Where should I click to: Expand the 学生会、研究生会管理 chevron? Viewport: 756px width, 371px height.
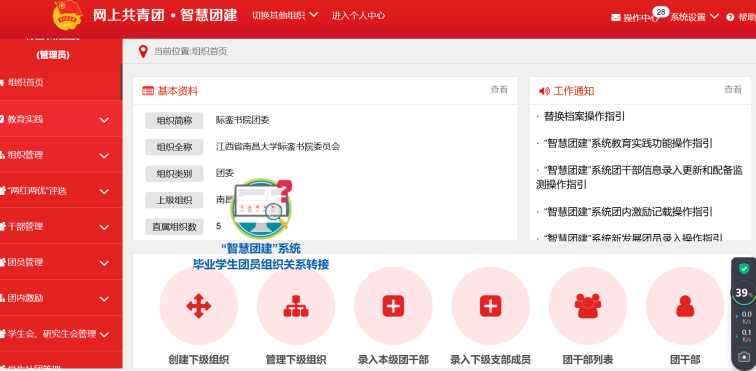[105, 334]
